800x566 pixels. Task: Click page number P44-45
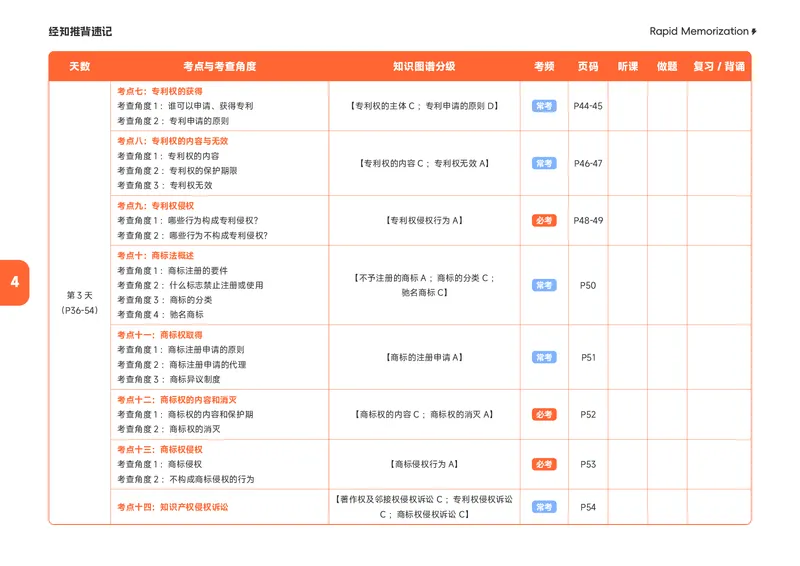(588, 106)
